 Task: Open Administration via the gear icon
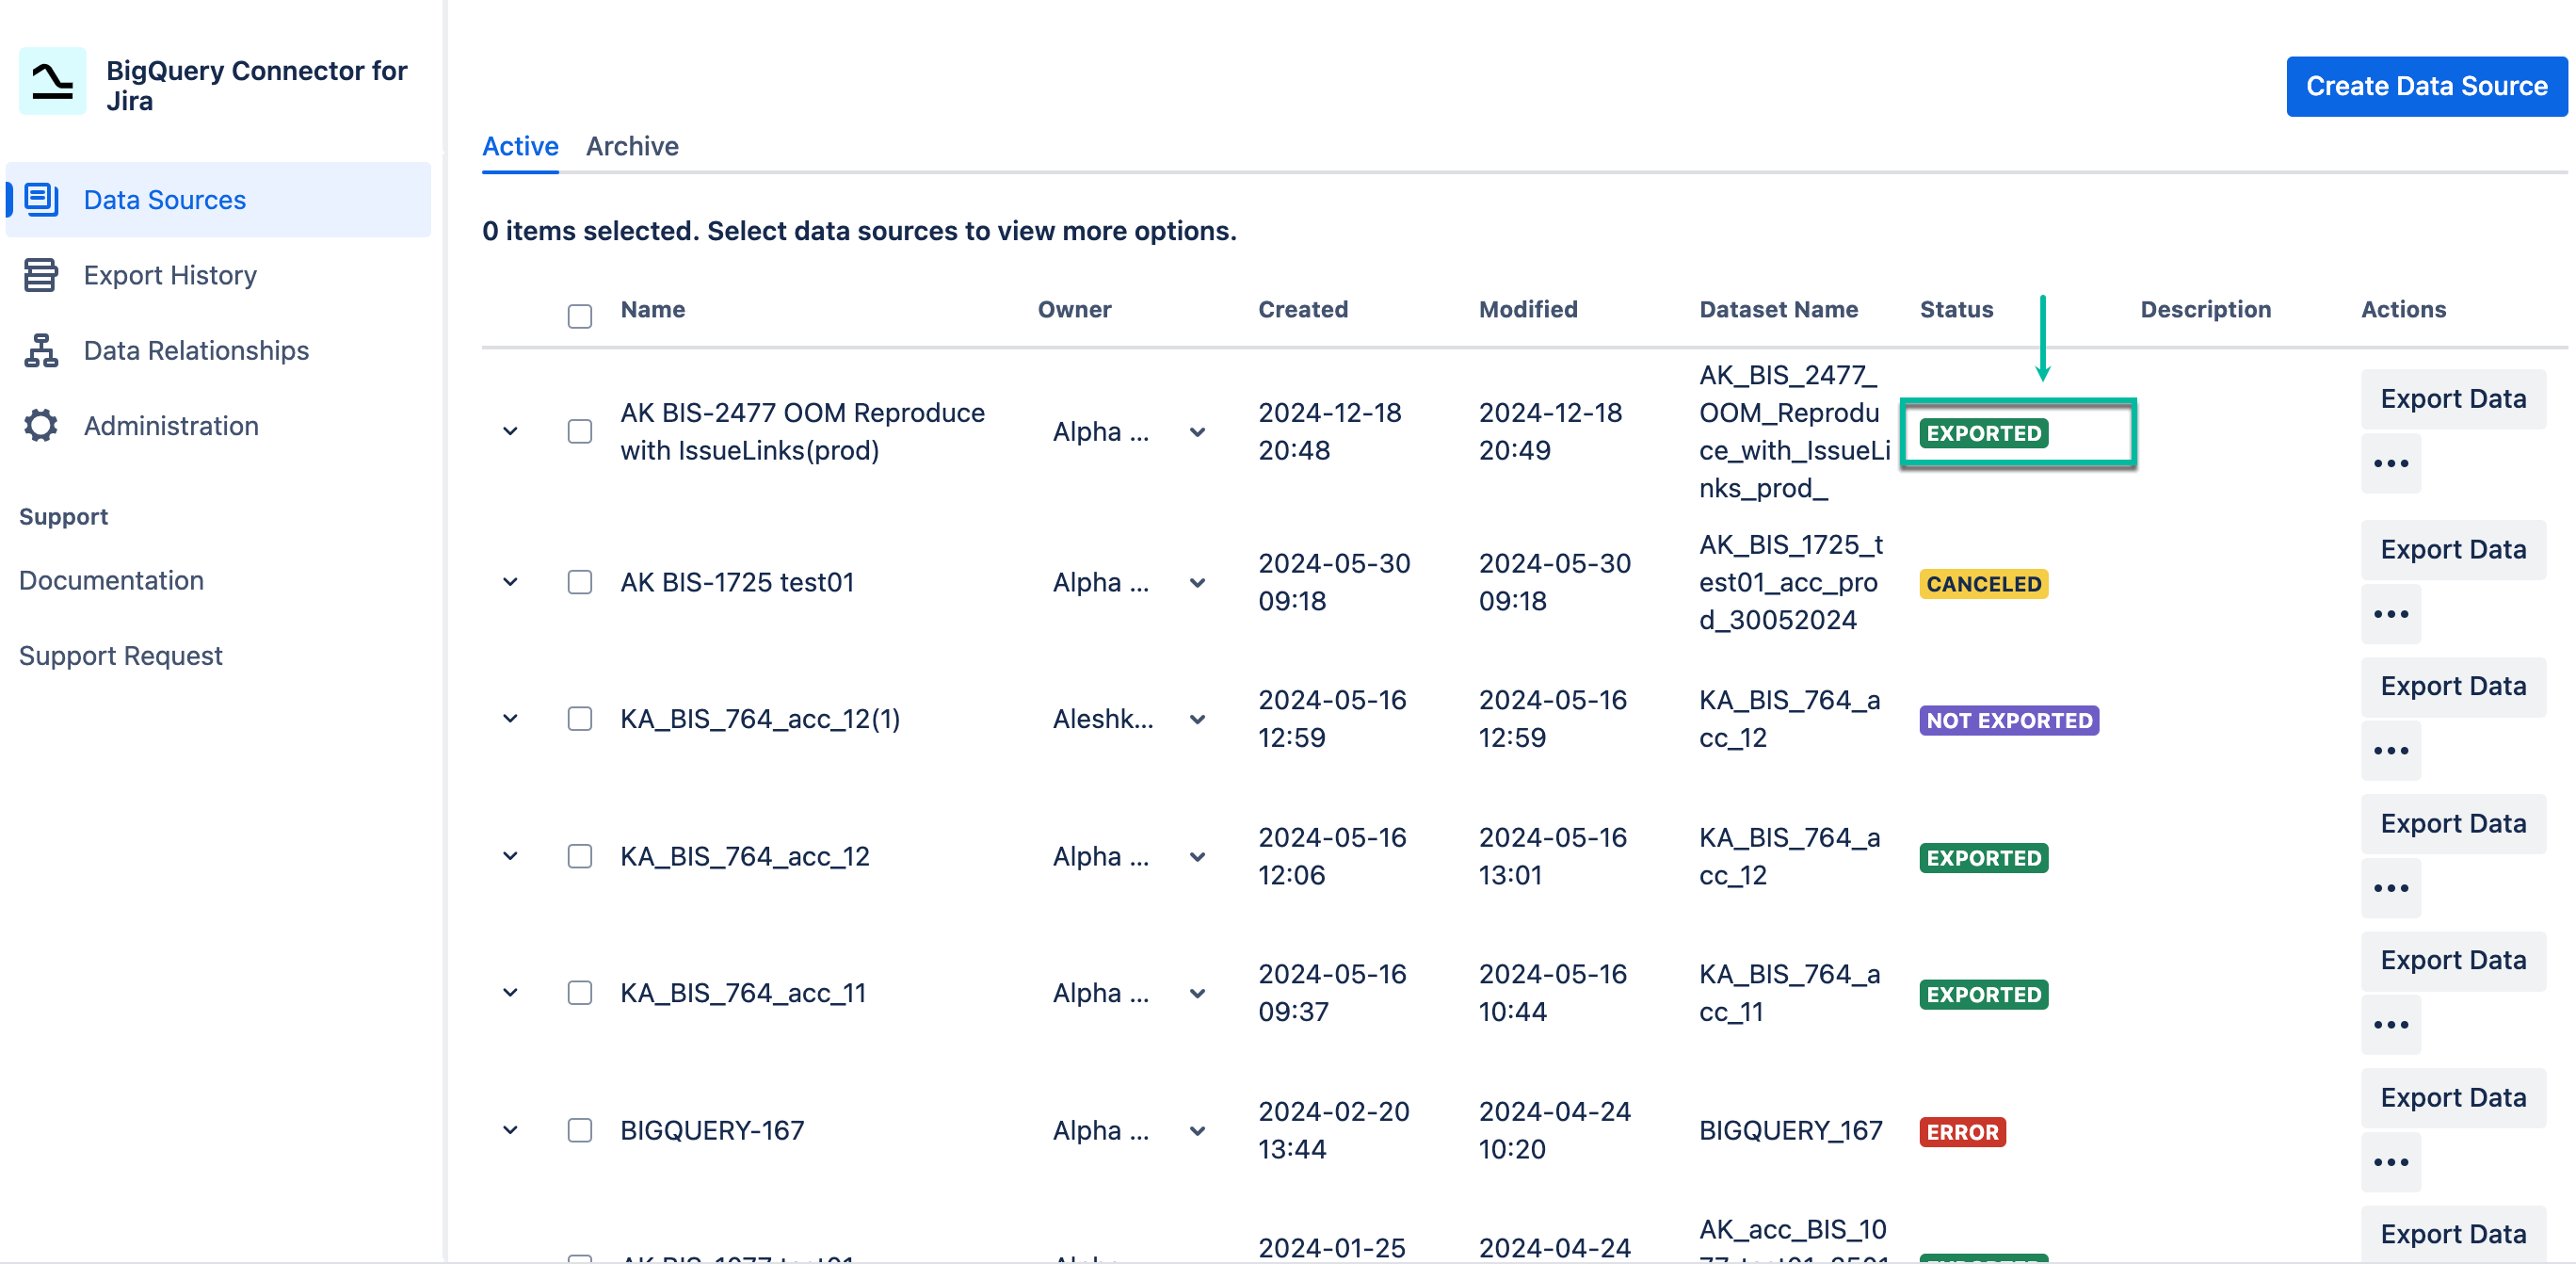pos(40,425)
